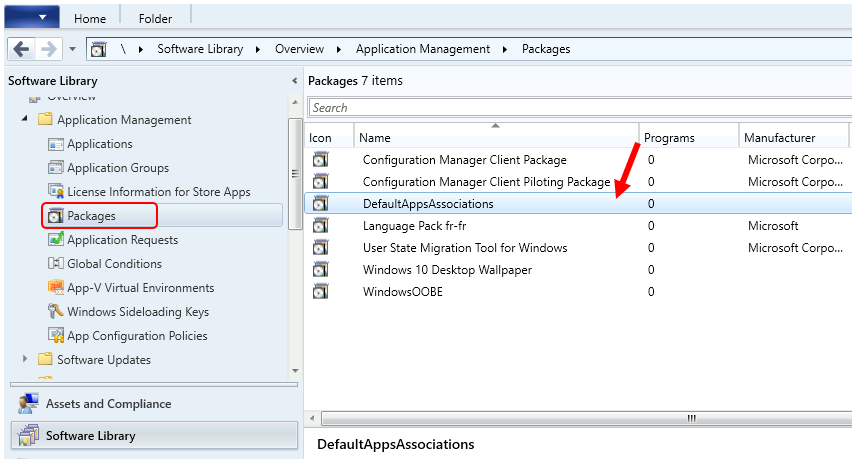
Task: Click Windows Sideloading Keys icon
Action: coord(55,311)
